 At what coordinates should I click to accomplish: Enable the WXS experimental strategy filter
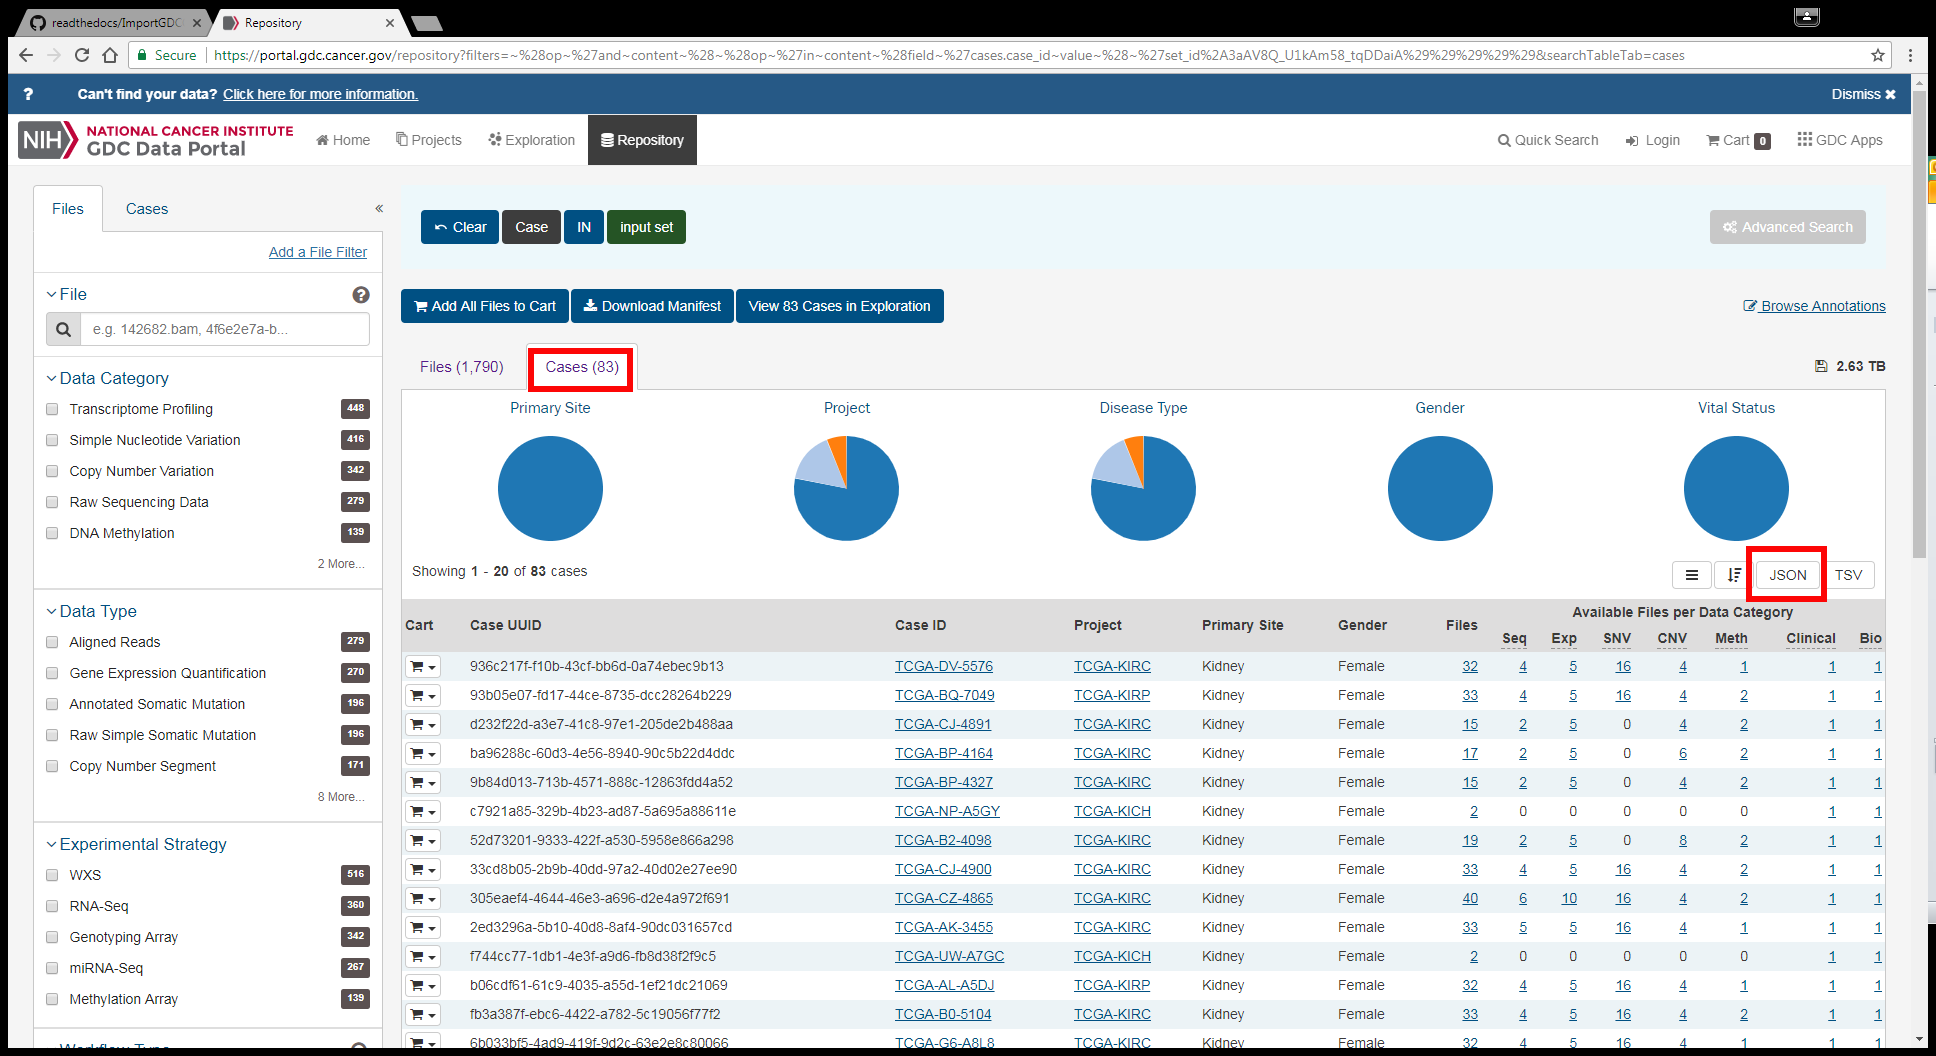pyautogui.click(x=52, y=875)
